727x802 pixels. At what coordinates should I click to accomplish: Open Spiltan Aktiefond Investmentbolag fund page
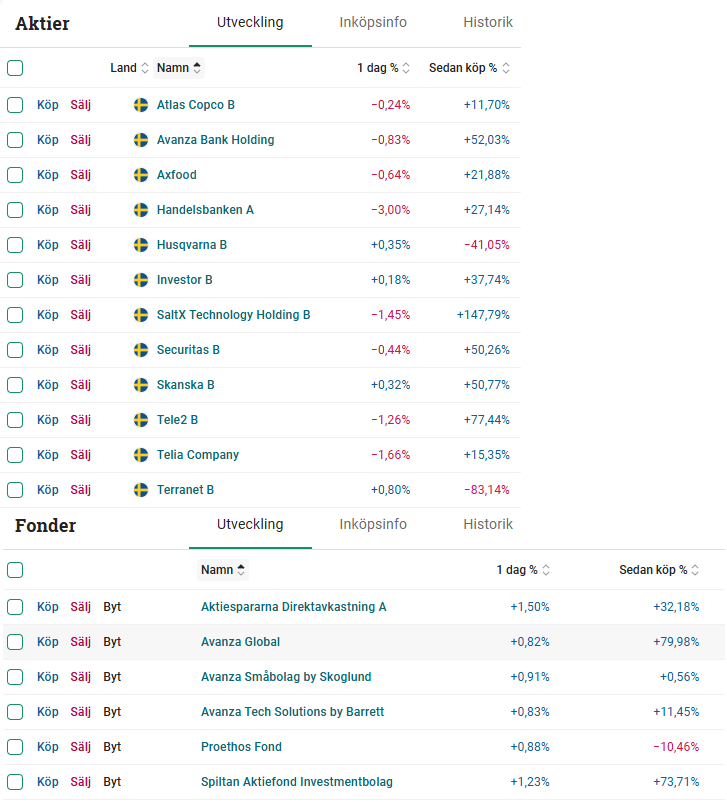click(x=297, y=782)
